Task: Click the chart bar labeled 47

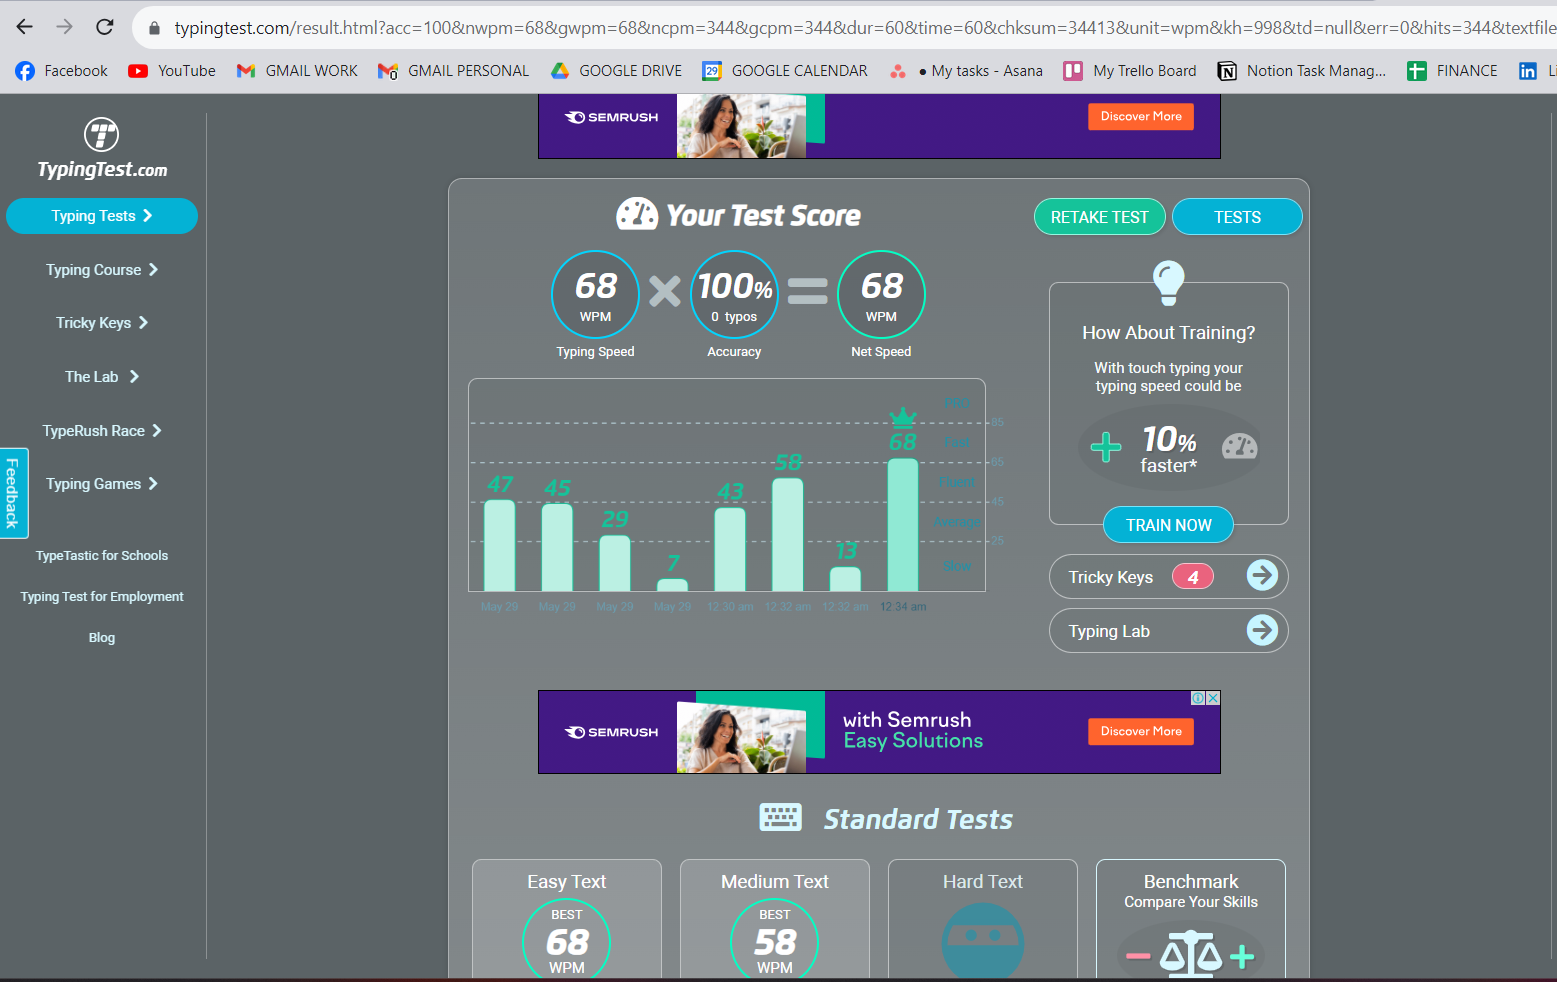Action: coord(499,546)
